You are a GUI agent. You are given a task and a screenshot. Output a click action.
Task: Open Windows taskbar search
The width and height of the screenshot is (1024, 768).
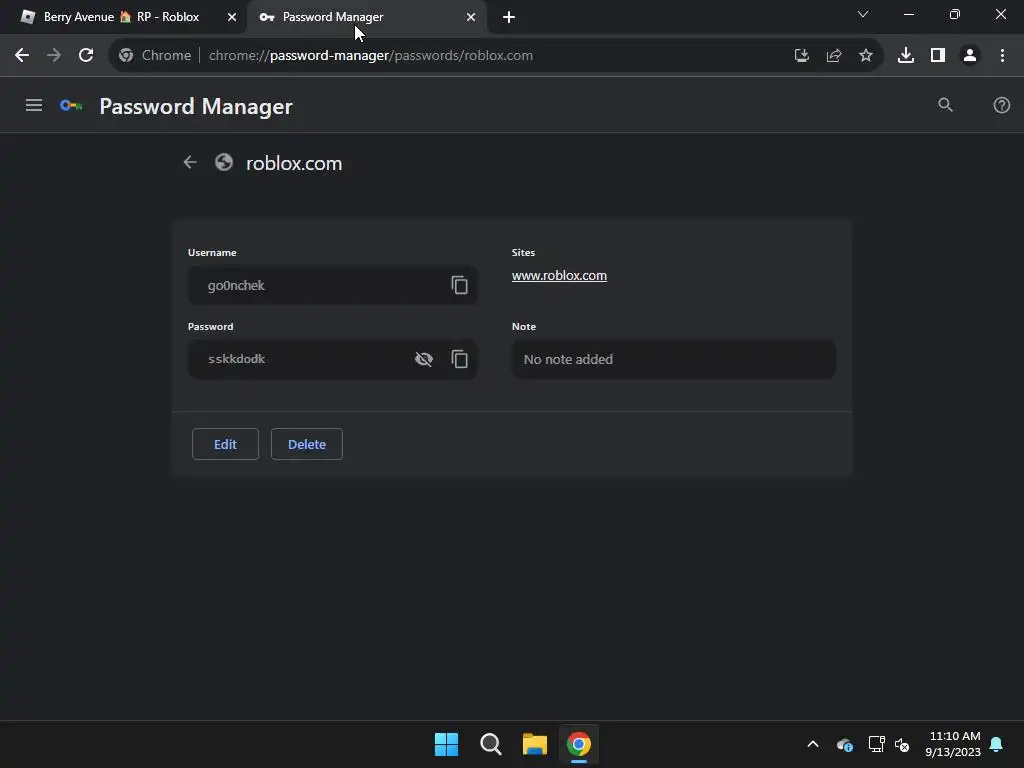(x=490, y=744)
